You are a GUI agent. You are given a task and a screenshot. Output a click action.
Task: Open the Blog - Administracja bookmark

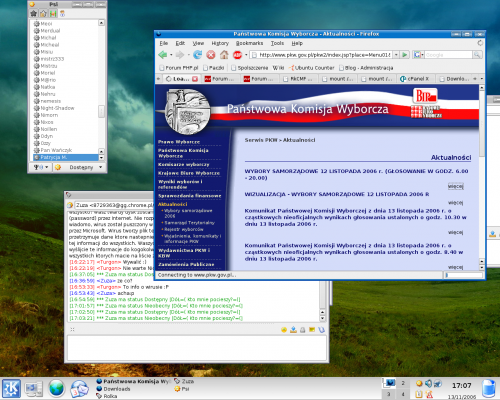(x=366, y=68)
